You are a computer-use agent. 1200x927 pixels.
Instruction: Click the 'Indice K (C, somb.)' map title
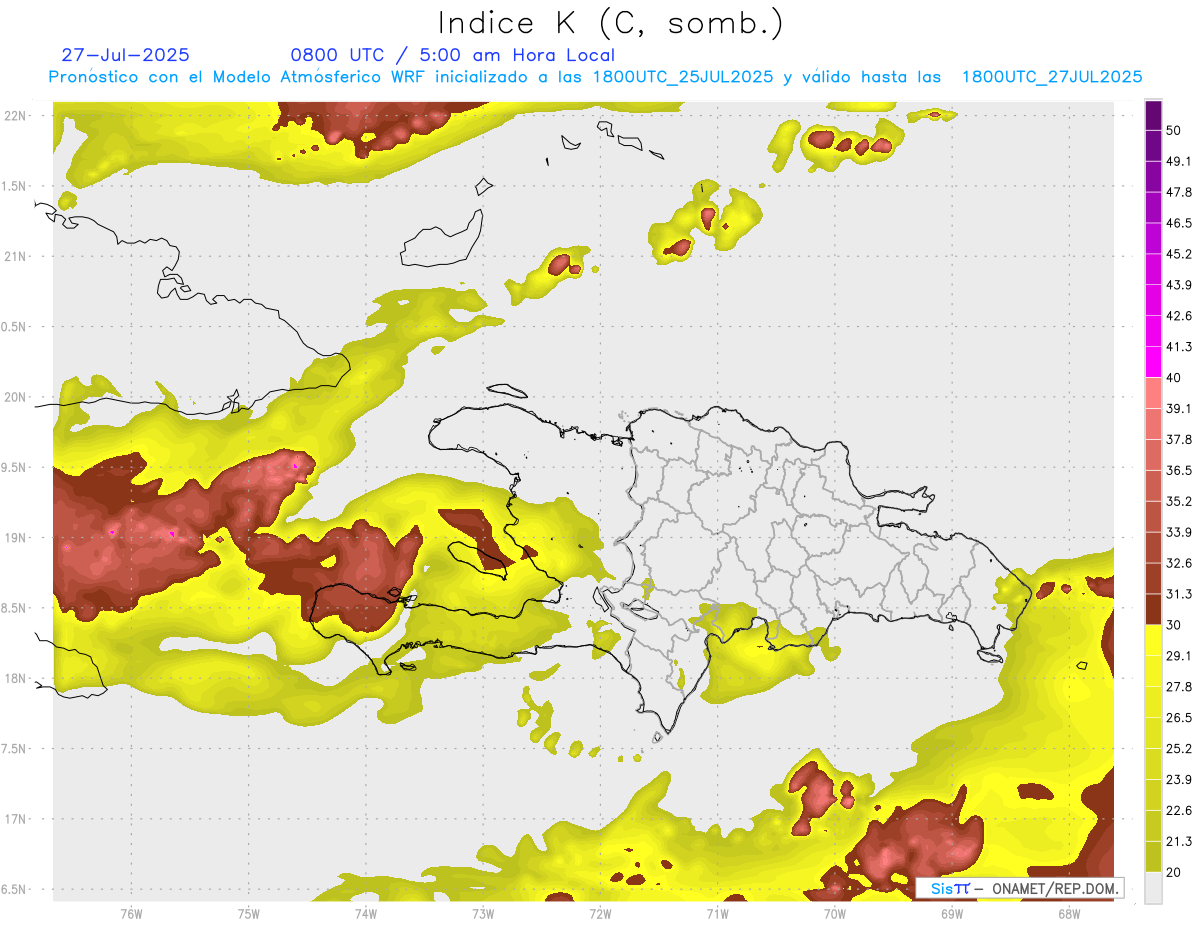611,23
